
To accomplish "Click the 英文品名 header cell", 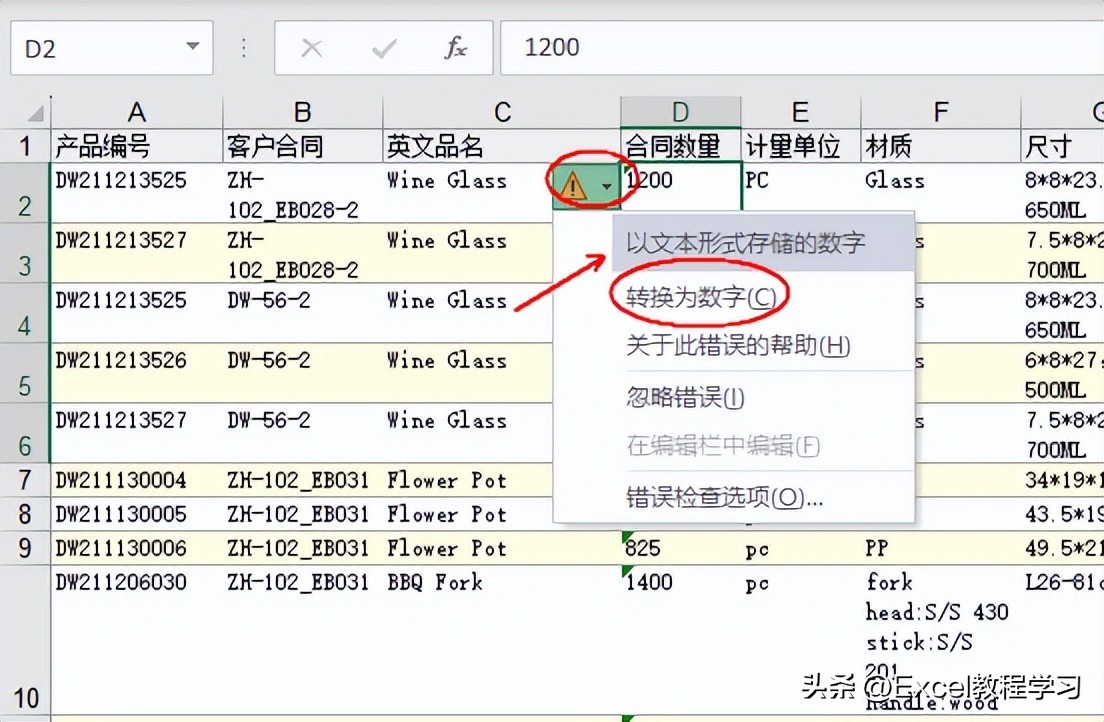I will point(501,146).
